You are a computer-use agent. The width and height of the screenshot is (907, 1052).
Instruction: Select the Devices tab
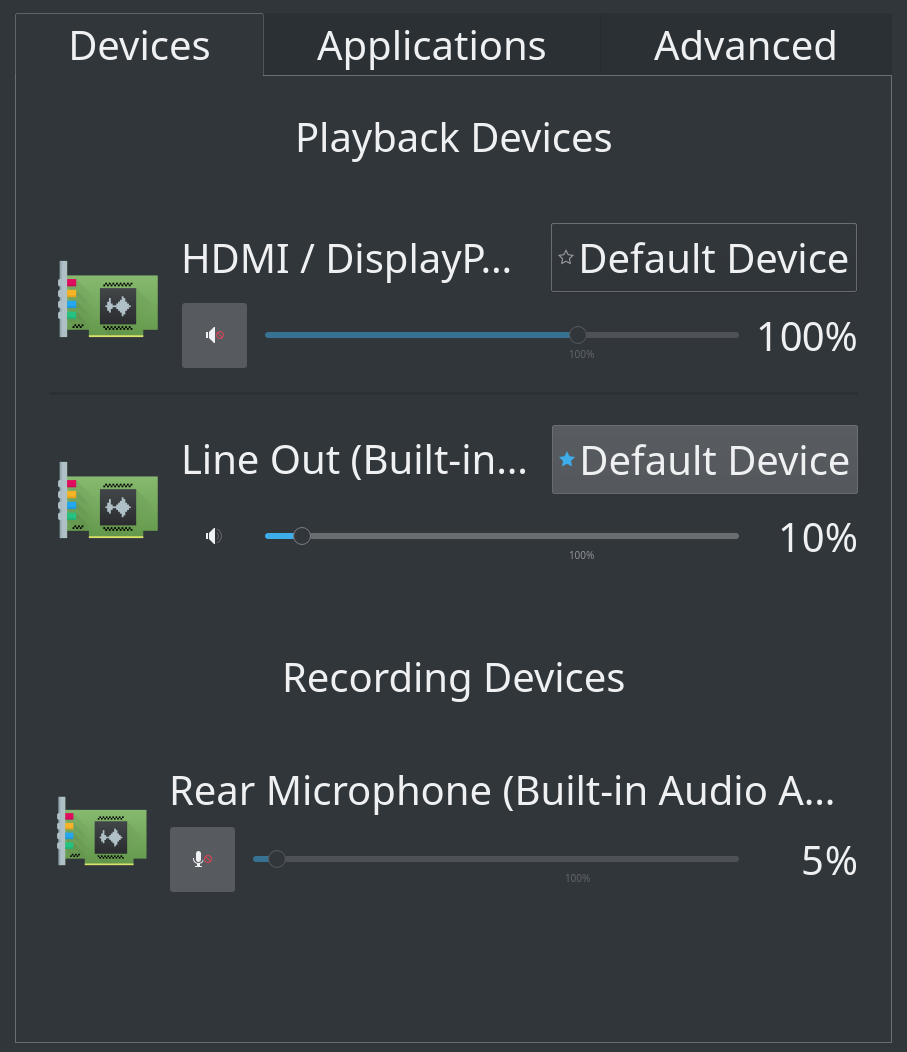click(x=140, y=46)
